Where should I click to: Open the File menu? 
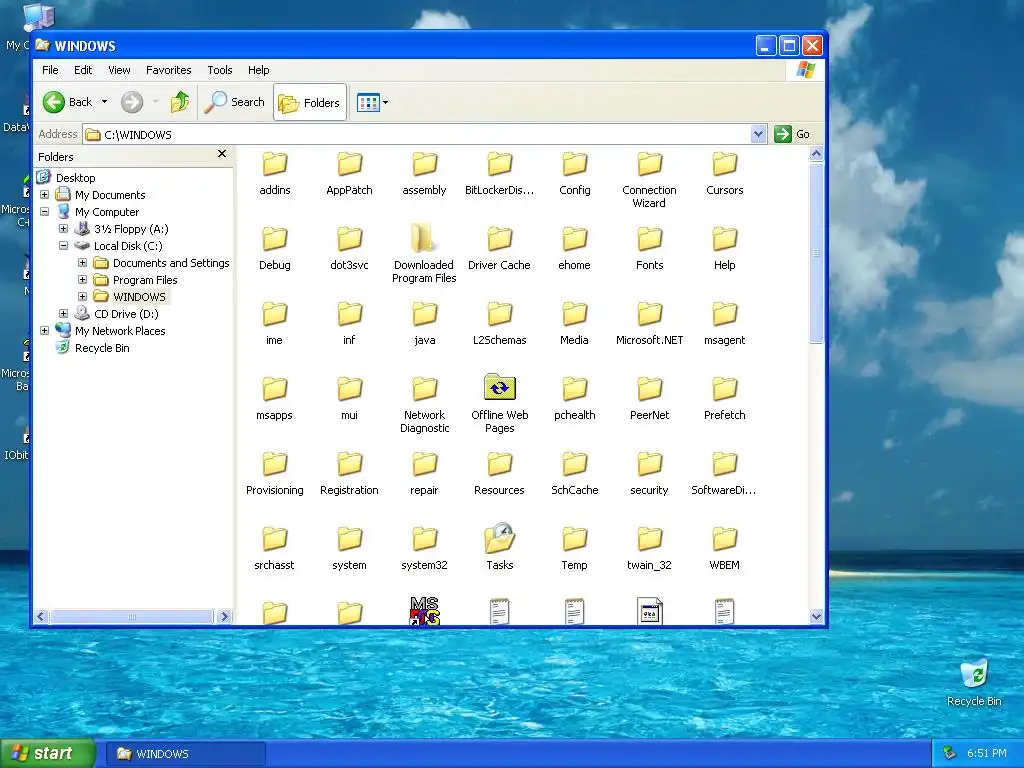tap(50, 70)
